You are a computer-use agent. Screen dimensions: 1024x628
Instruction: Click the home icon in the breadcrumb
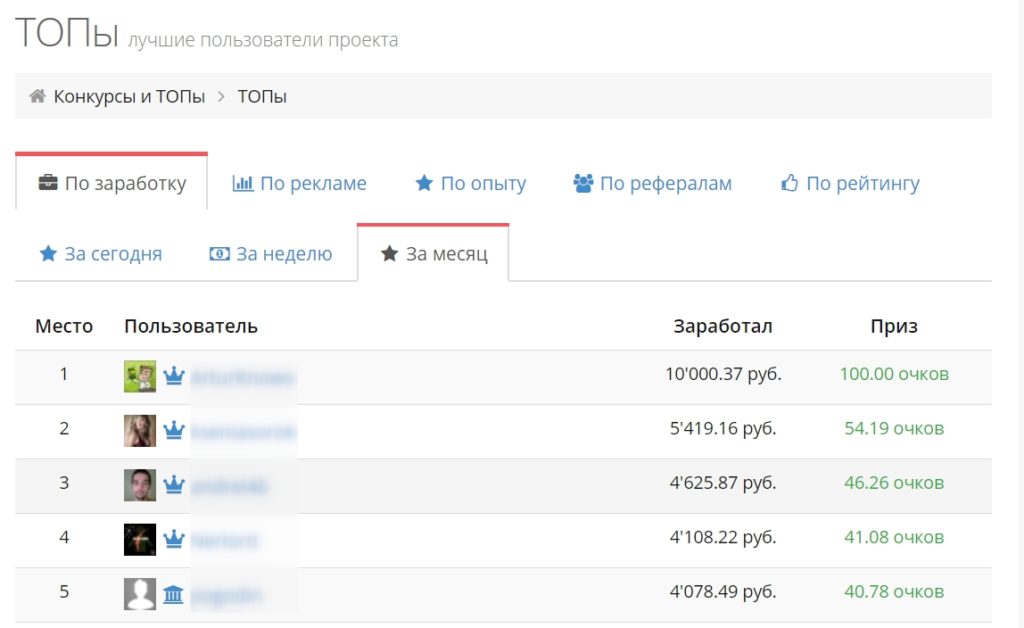pyautogui.click(x=37, y=97)
